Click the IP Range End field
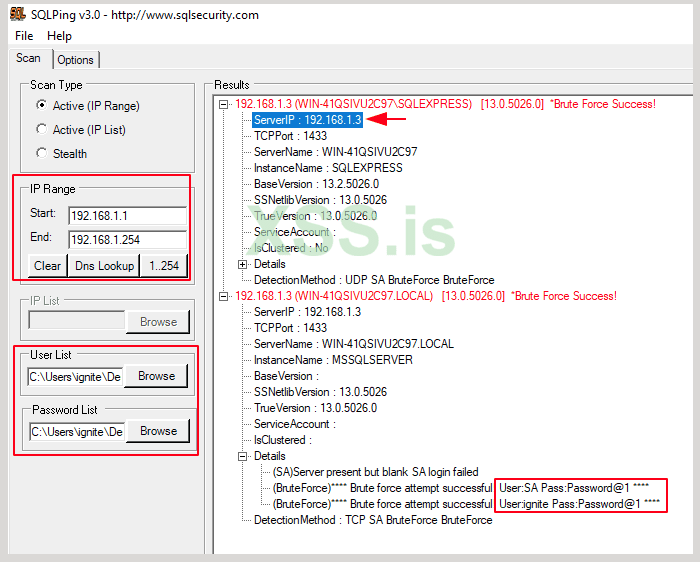This screenshot has width=700, height=562. point(127,240)
